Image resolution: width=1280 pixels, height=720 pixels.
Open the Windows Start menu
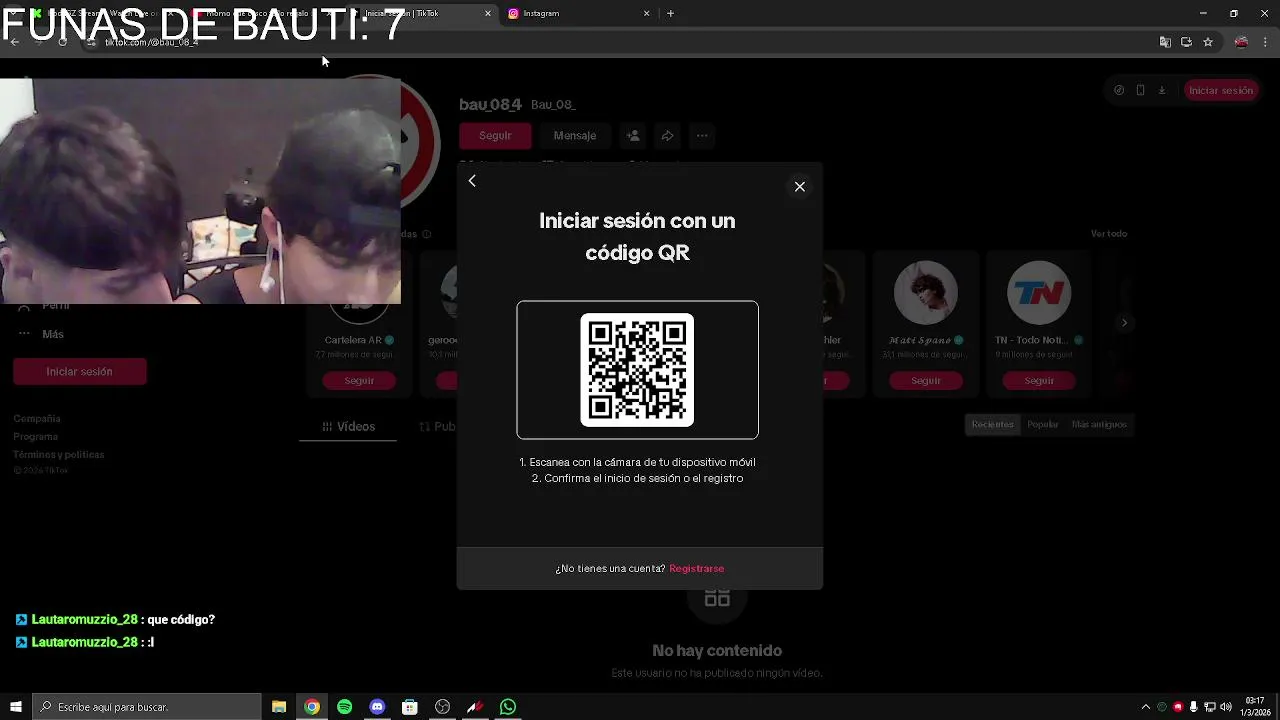(x=15, y=707)
